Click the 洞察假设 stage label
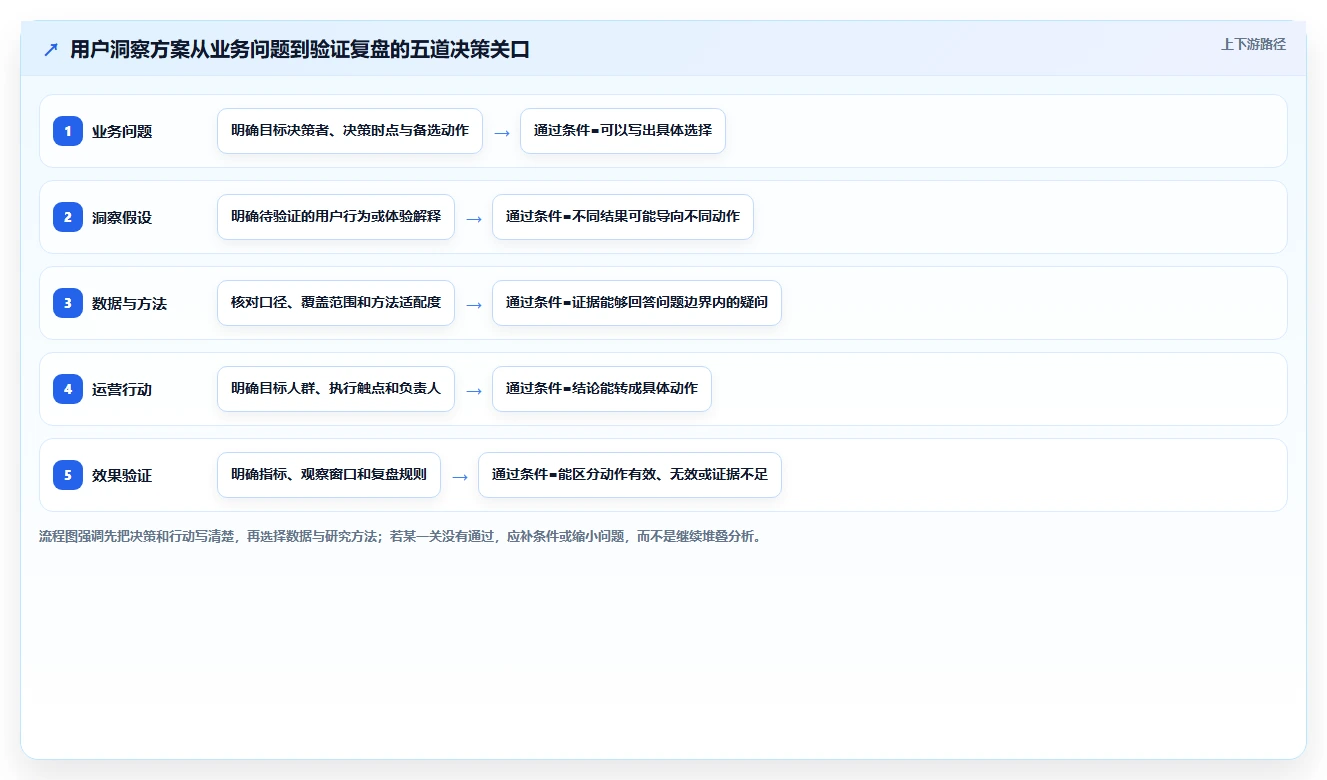The height and width of the screenshot is (780, 1327). 122,217
